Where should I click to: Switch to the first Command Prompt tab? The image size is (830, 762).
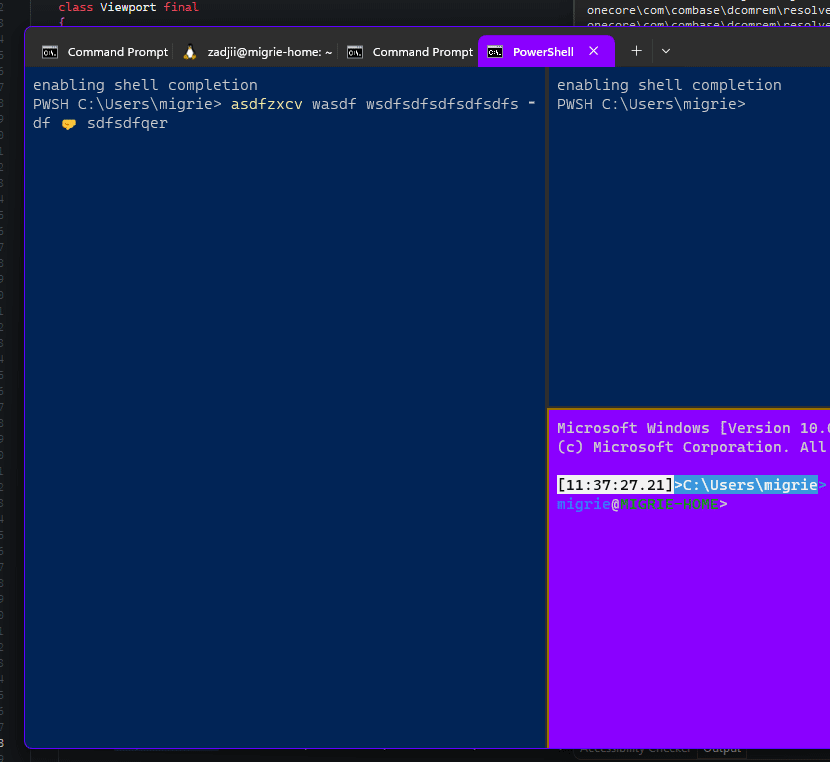(x=105, y=52)
